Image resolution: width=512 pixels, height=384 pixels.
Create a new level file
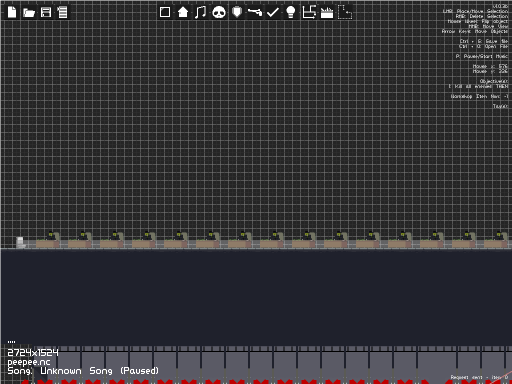click(12, 12)
